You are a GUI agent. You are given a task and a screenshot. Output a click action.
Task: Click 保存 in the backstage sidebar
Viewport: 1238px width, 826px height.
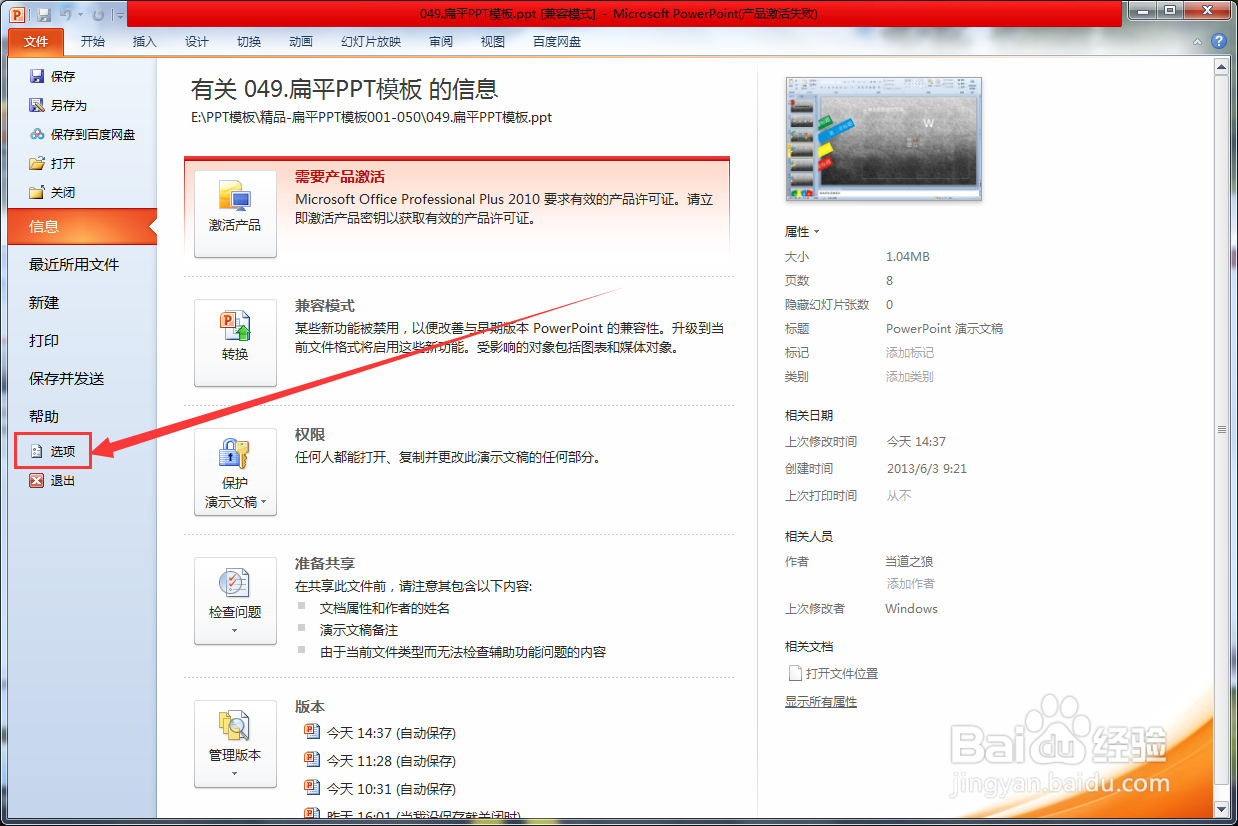(x=52, y=76)
